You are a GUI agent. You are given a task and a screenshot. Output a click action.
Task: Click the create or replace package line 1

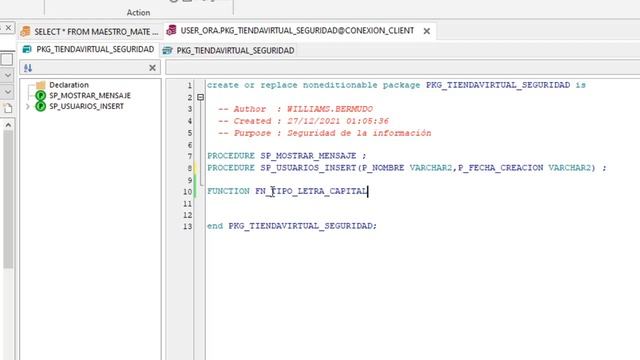(x=396, y=85)
